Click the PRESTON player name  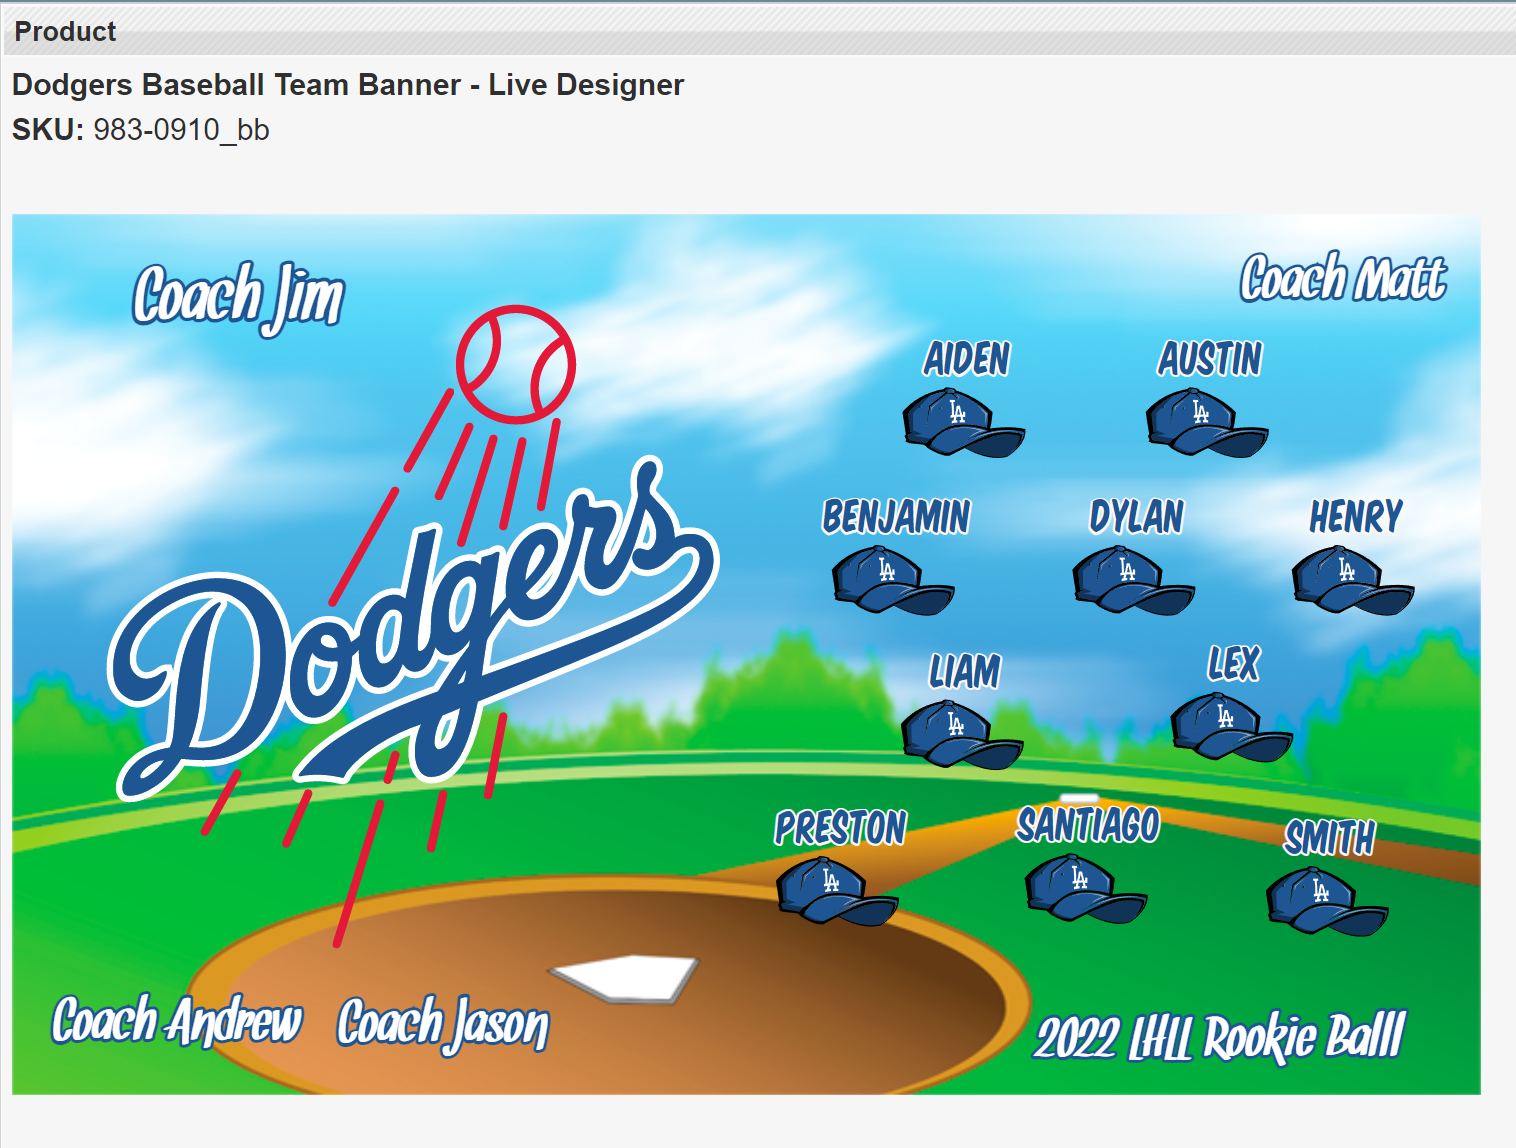(840, 828)
